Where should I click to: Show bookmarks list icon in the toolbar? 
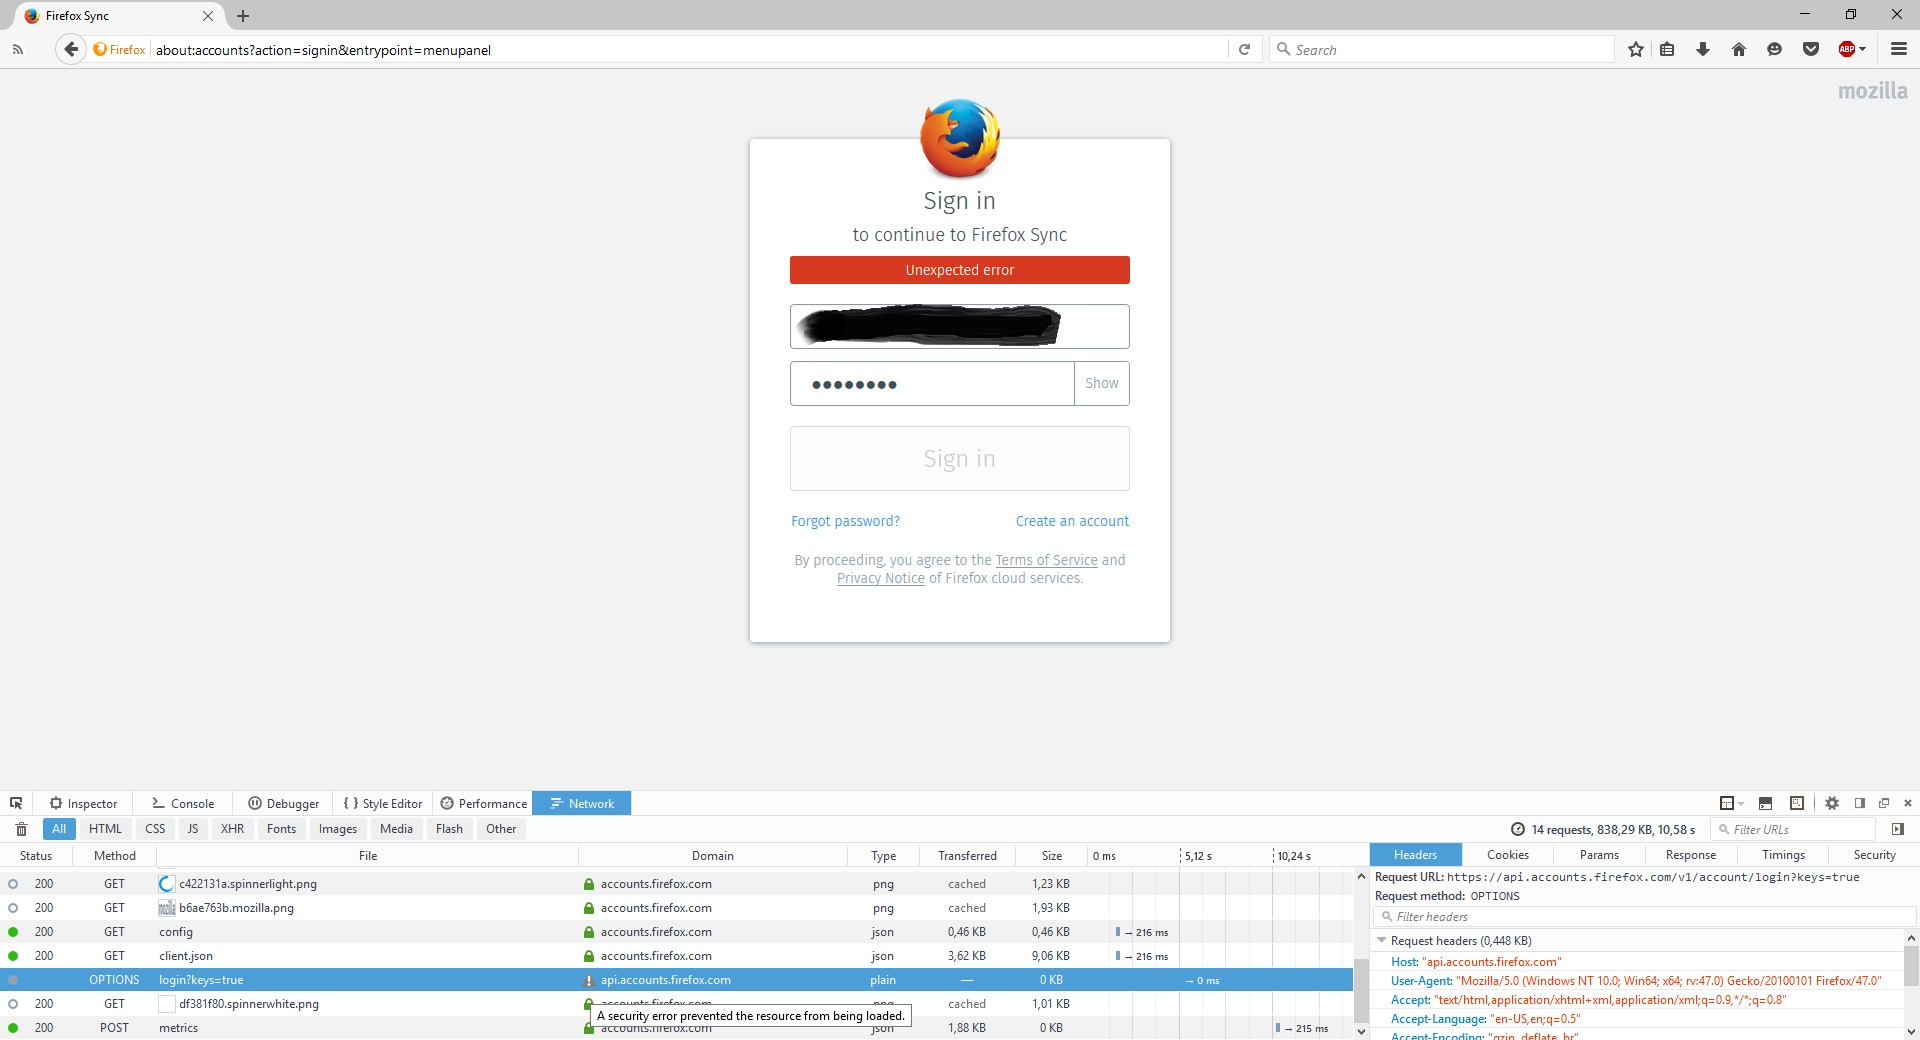pos(1667,49)
